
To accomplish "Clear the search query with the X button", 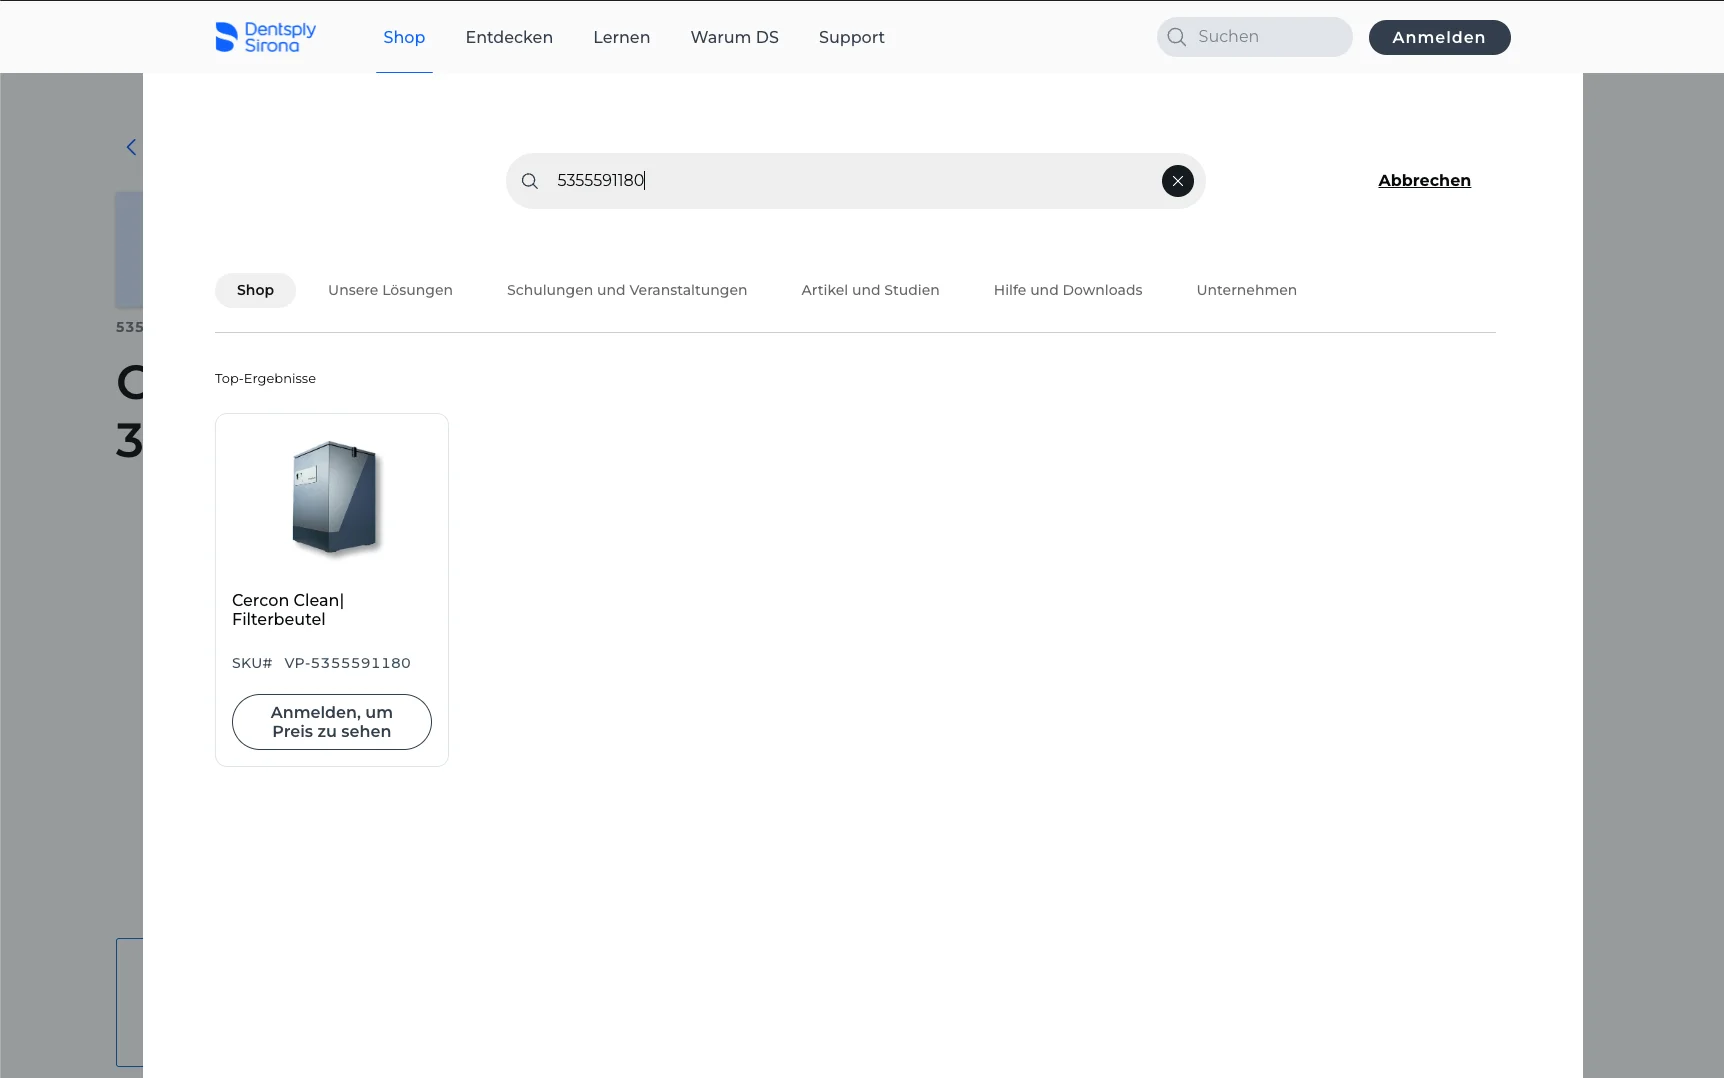I will pos(1177,181).
